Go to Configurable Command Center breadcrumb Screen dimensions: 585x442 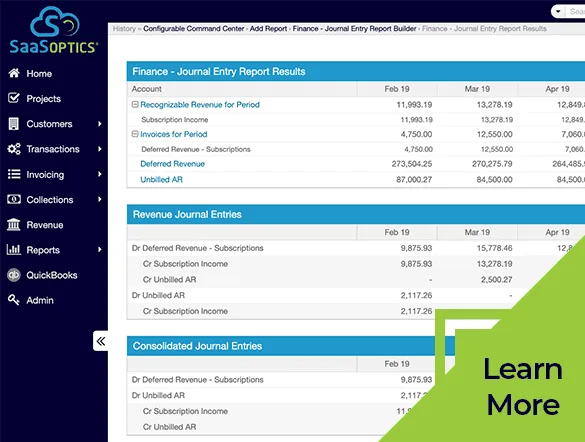194,29
